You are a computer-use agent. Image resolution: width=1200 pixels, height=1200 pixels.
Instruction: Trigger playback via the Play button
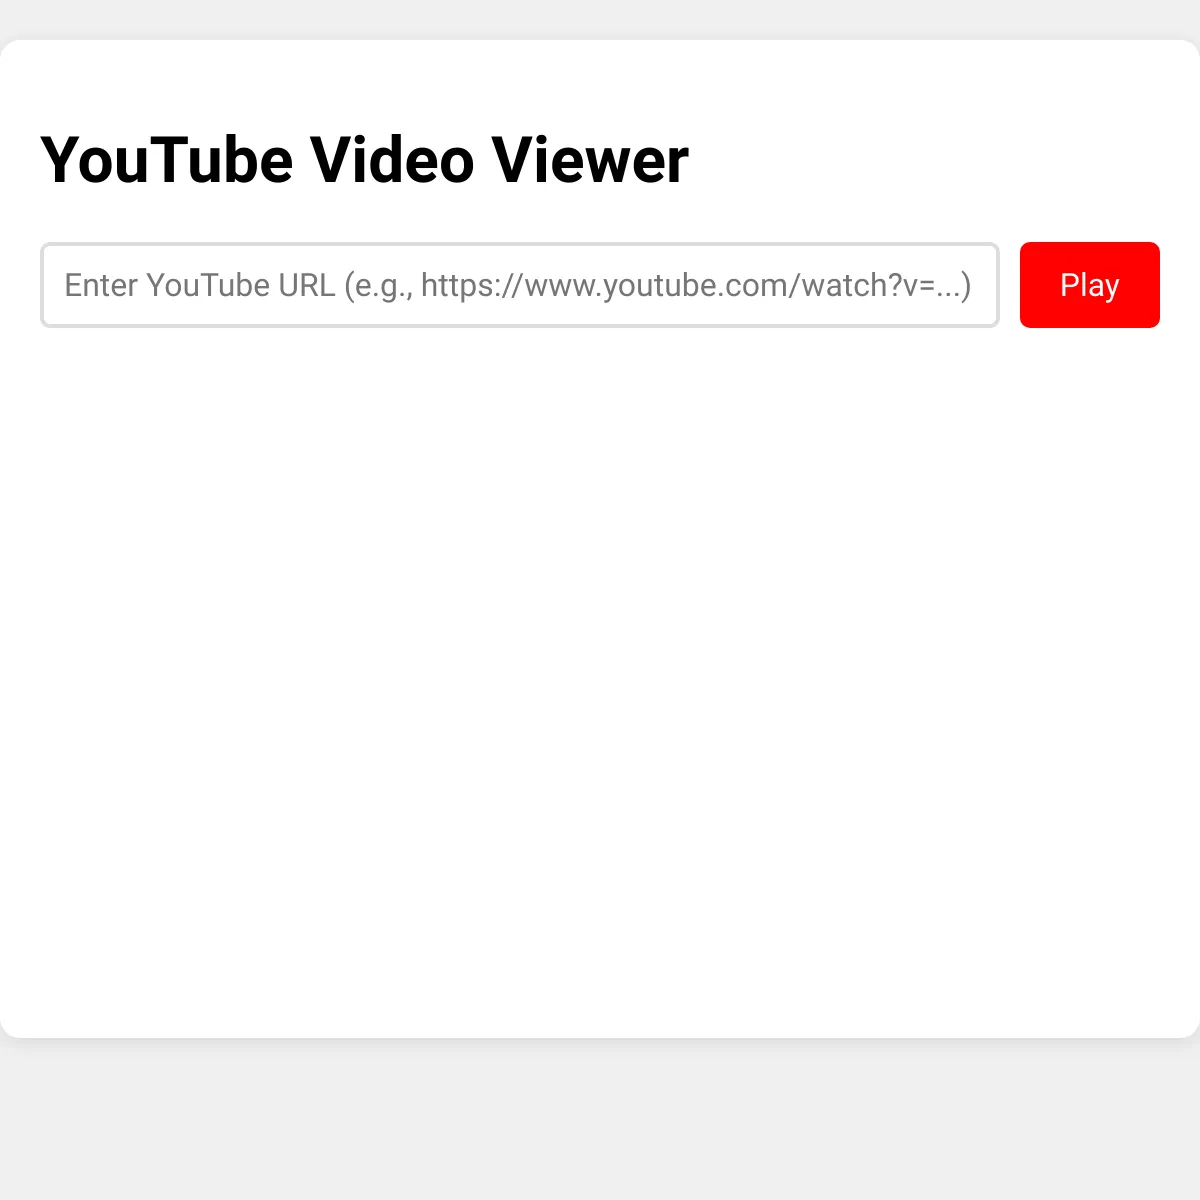click(1089, 284)
